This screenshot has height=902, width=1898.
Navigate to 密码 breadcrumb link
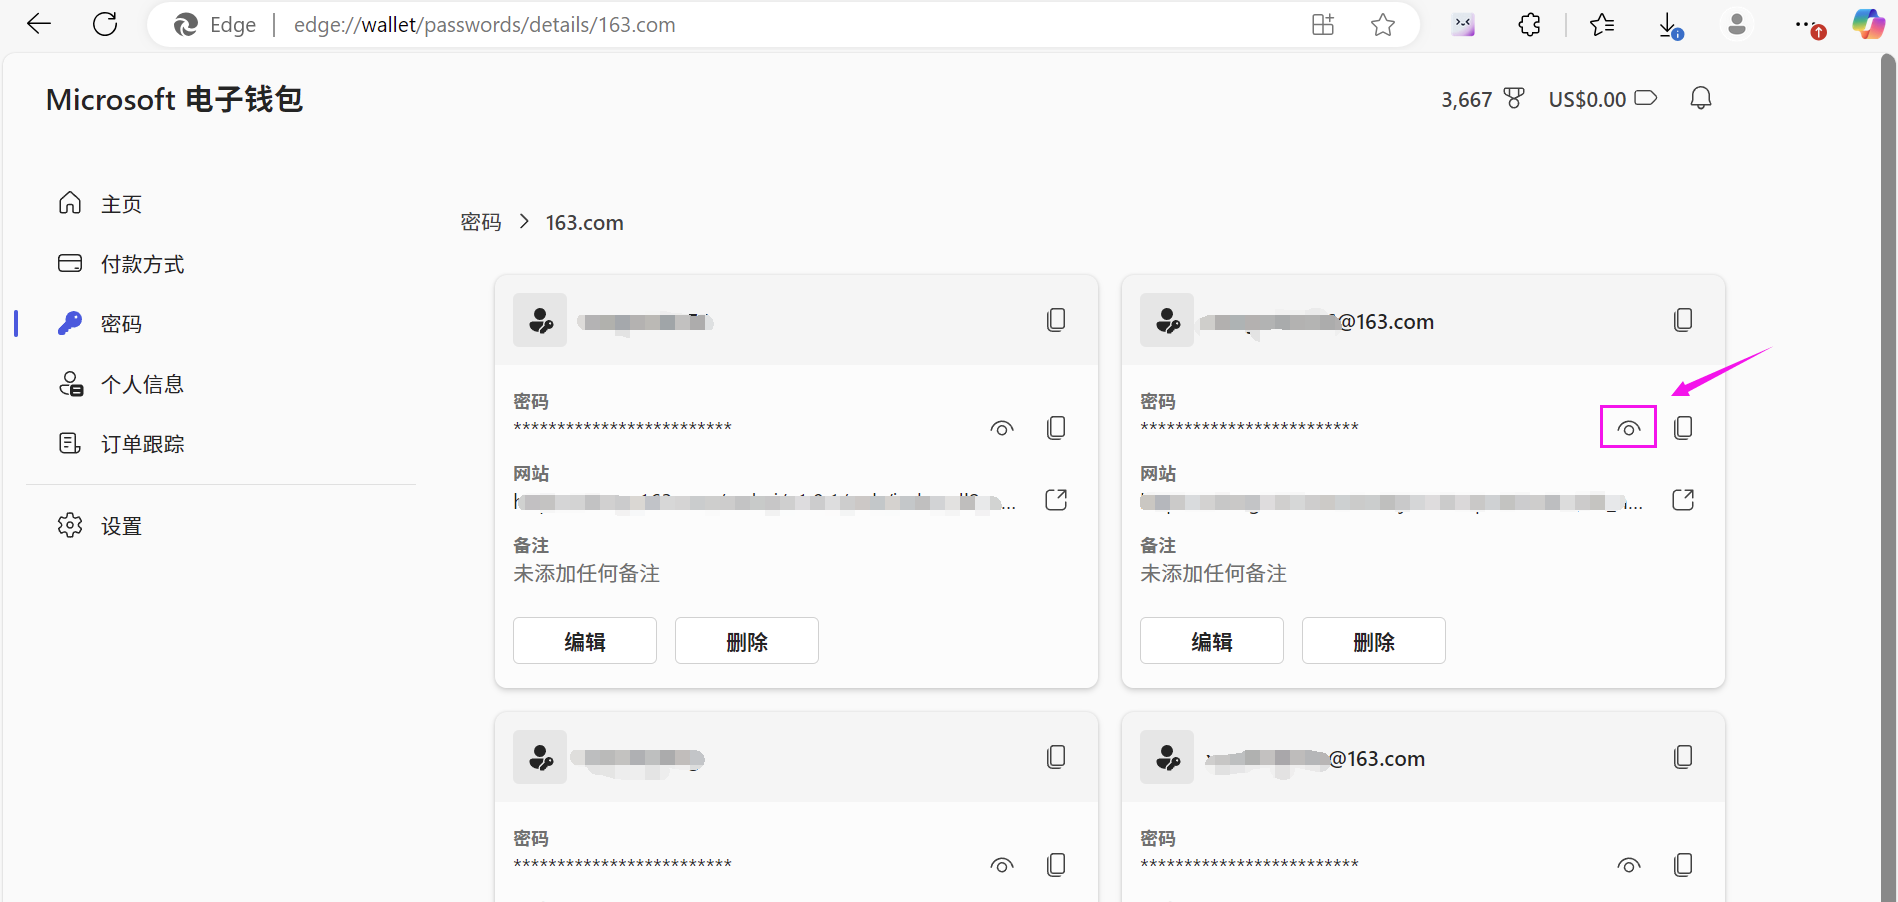pos(480,222)
